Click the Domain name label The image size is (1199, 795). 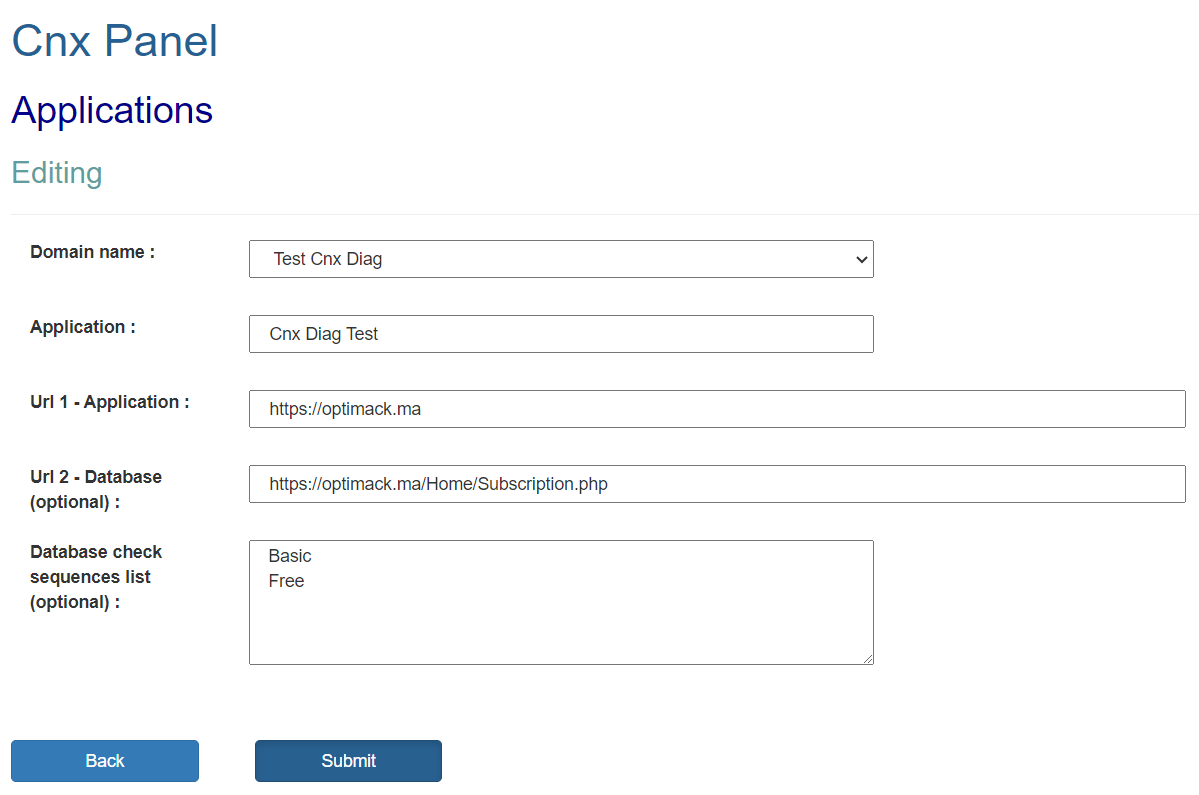coord(93,252)
